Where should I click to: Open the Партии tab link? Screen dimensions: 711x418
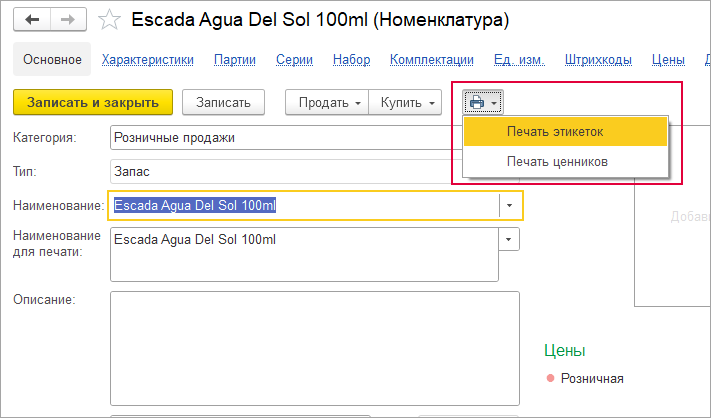pos(235,59)
